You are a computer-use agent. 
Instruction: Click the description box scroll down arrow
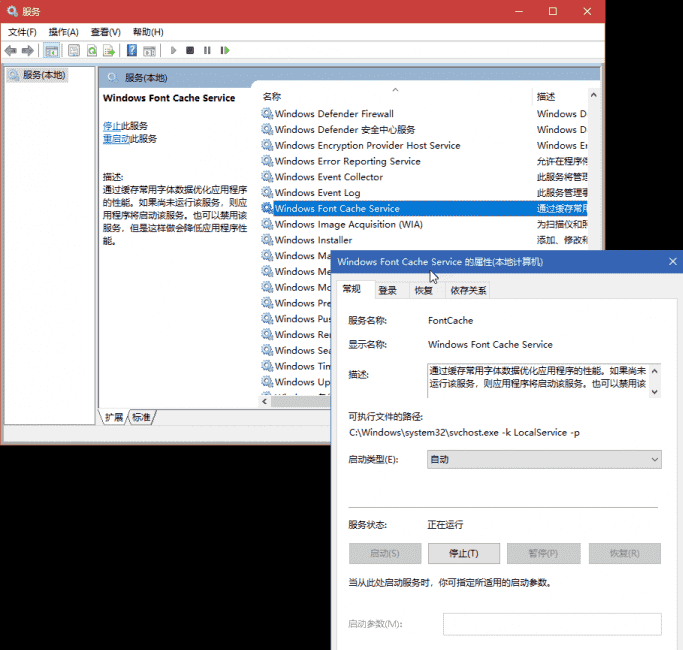654,392
